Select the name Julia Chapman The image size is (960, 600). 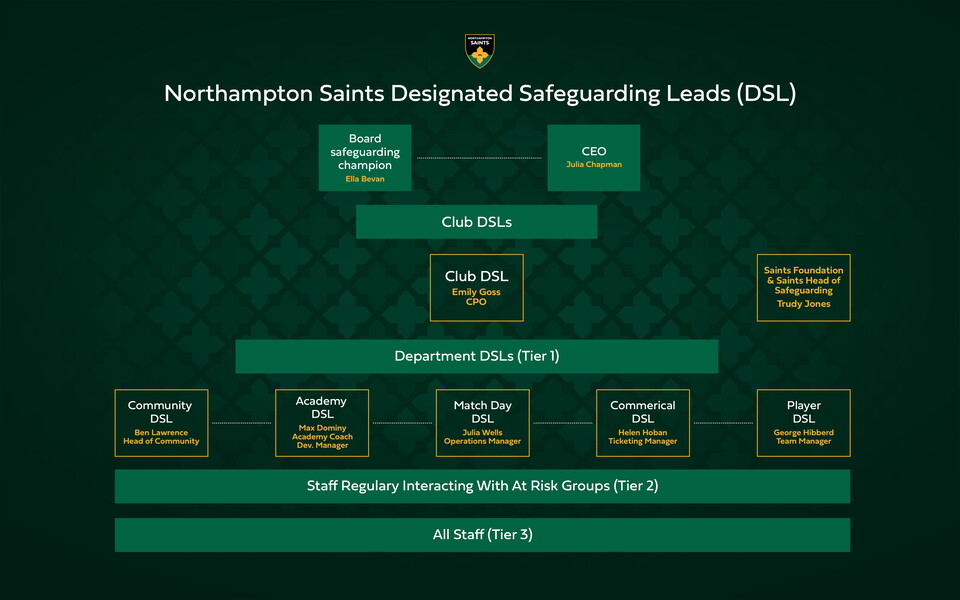click(594, 164)
